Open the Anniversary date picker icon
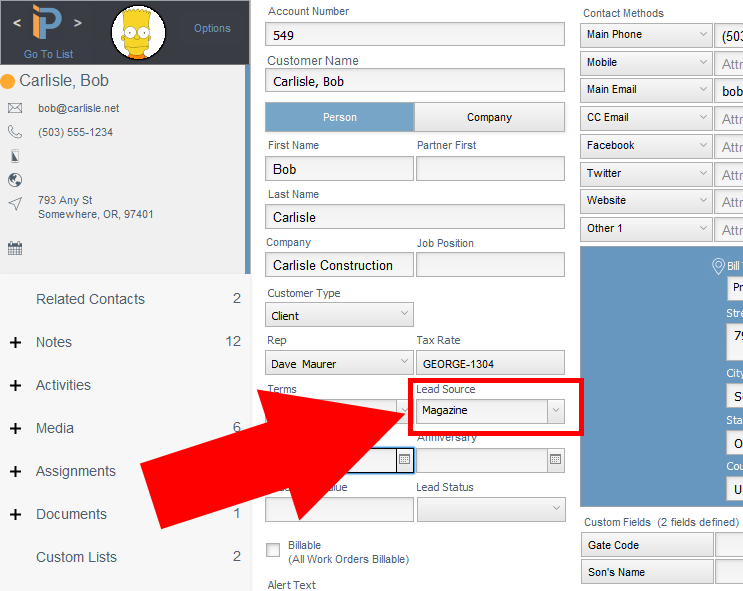Screen dimensions: 743x591 (555, 459)
